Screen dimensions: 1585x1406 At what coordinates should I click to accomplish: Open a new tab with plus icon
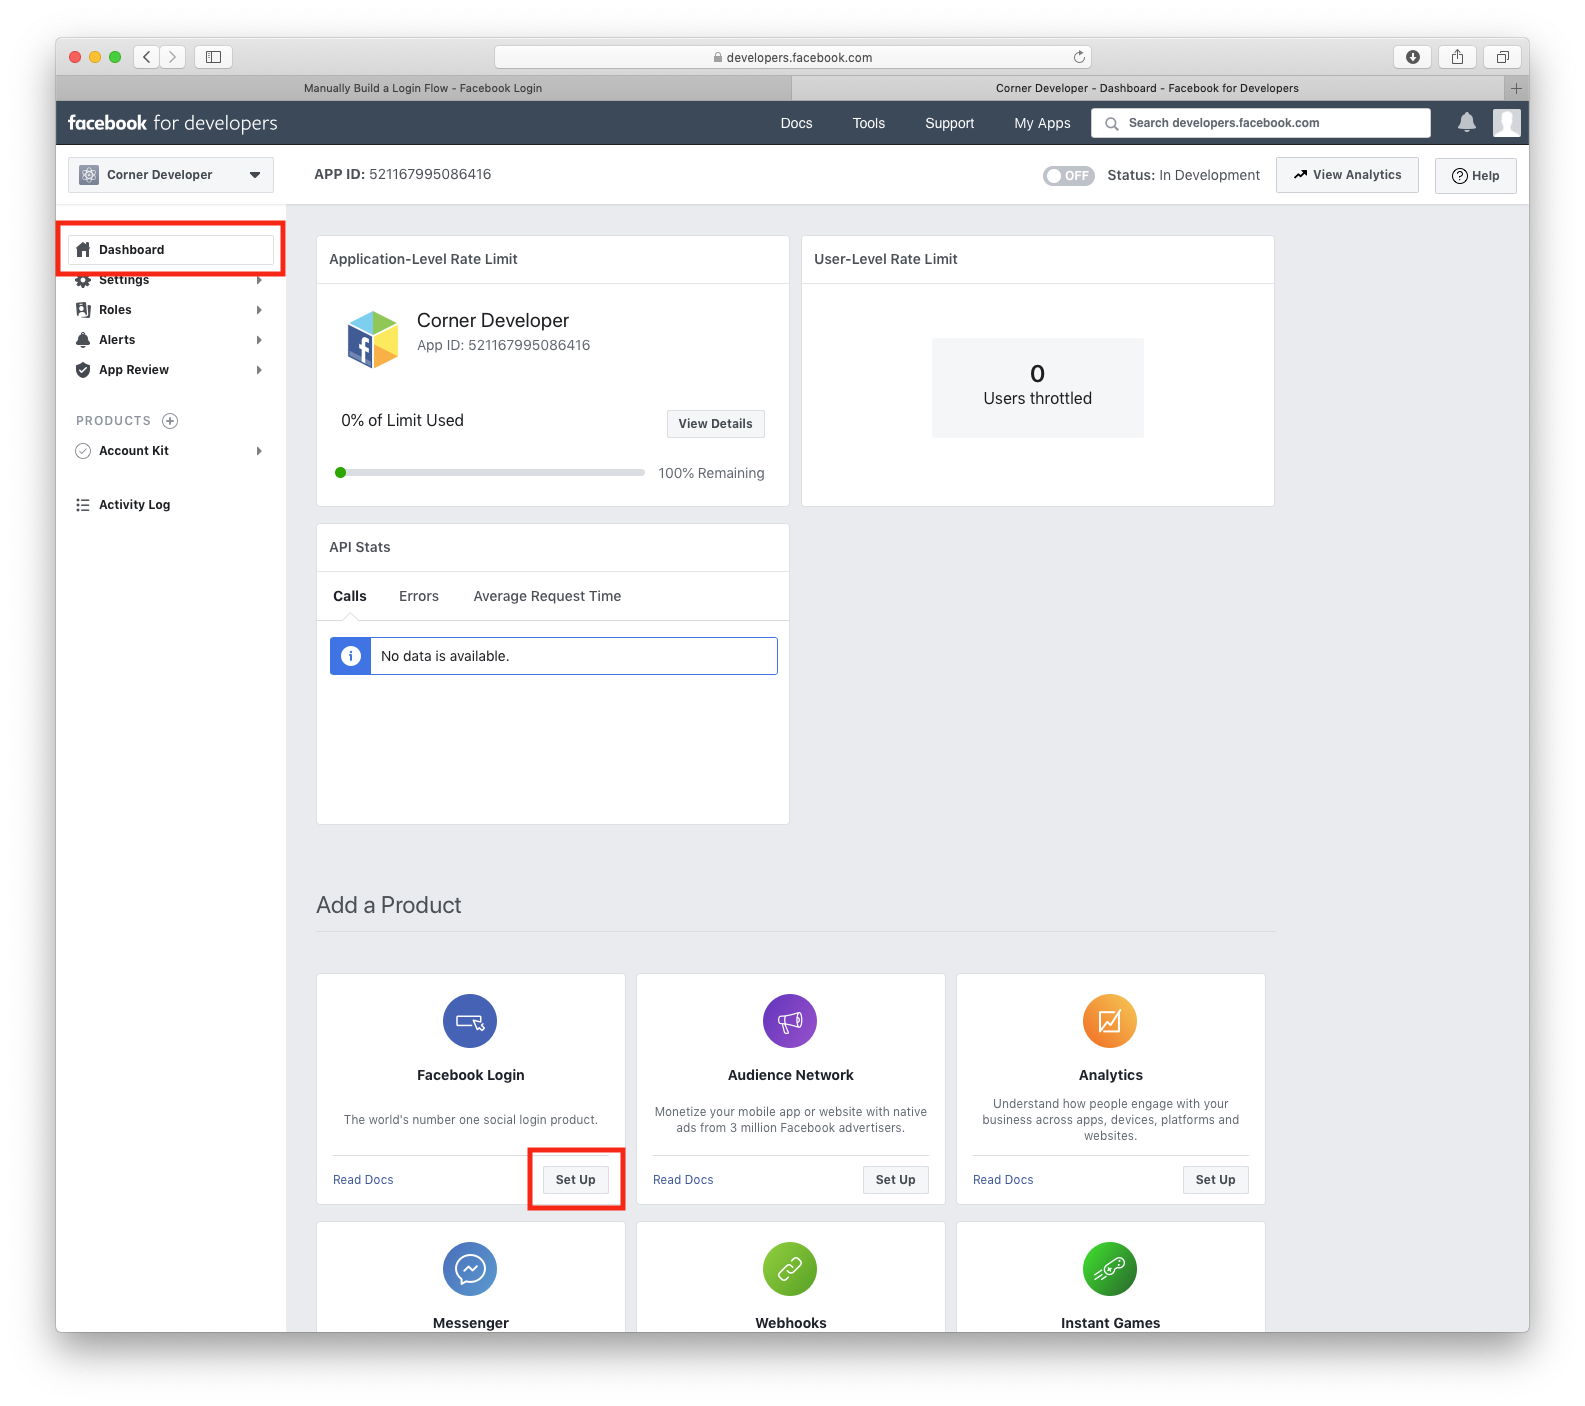pyautogui.click(x=1516, y=88)
